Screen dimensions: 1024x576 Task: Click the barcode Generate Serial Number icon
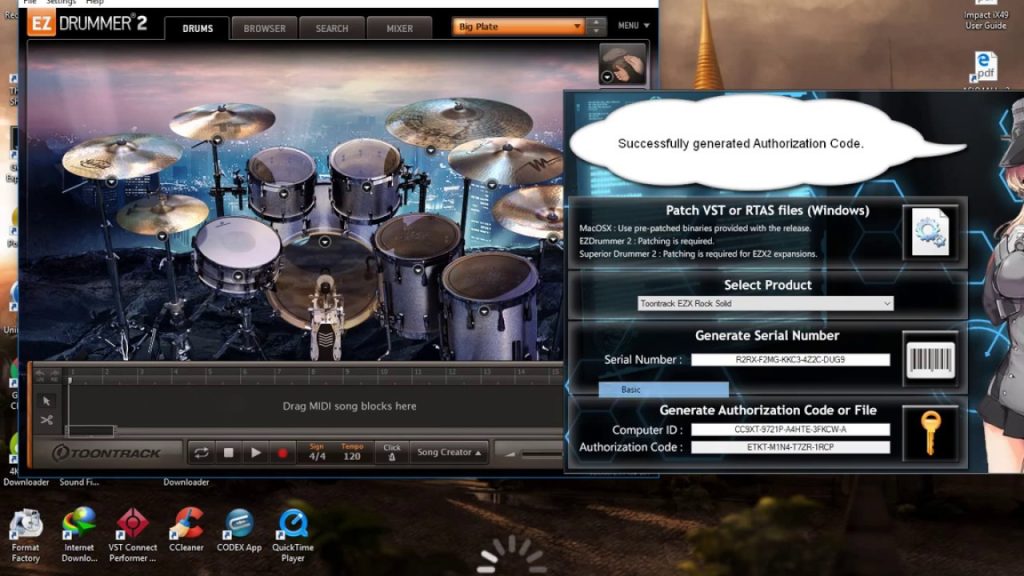[930, 359]
